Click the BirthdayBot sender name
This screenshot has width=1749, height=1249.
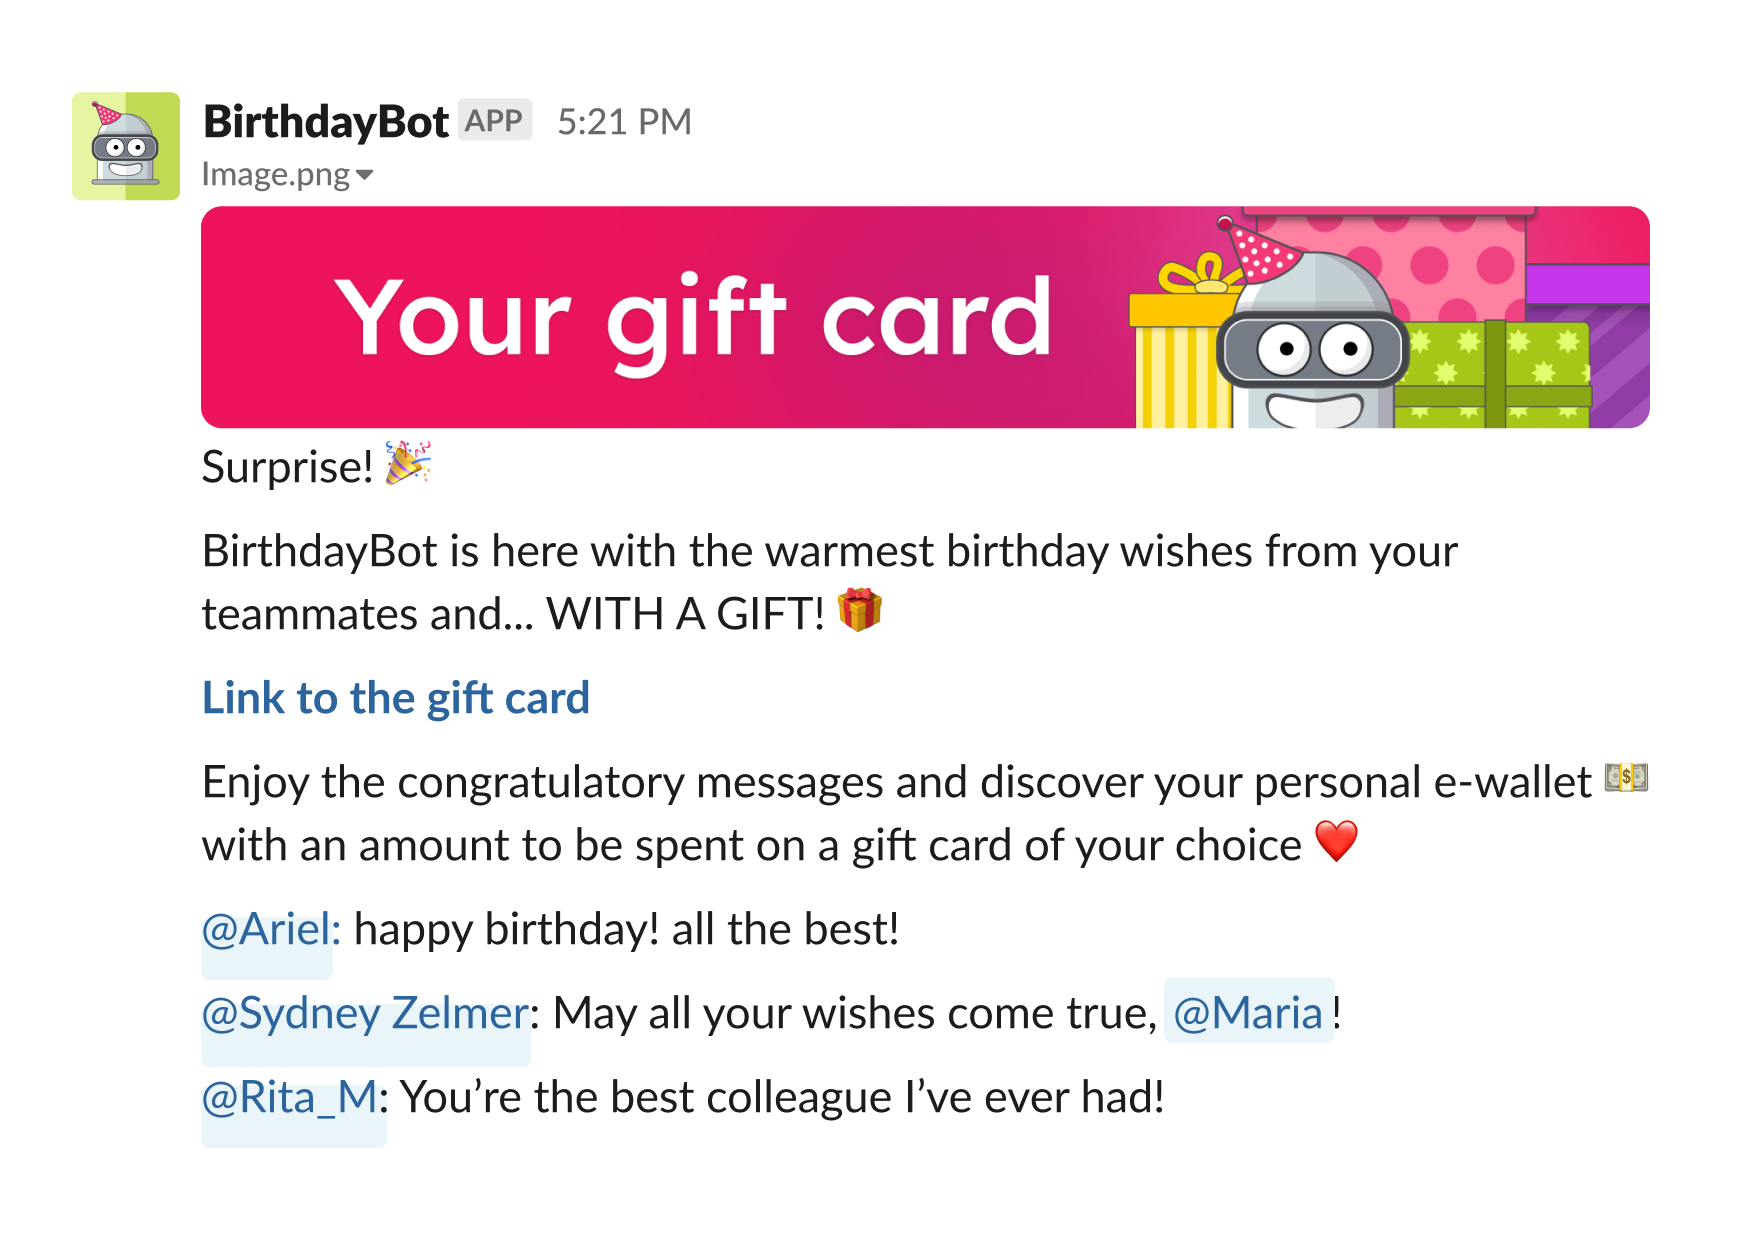tap(324, 121)
